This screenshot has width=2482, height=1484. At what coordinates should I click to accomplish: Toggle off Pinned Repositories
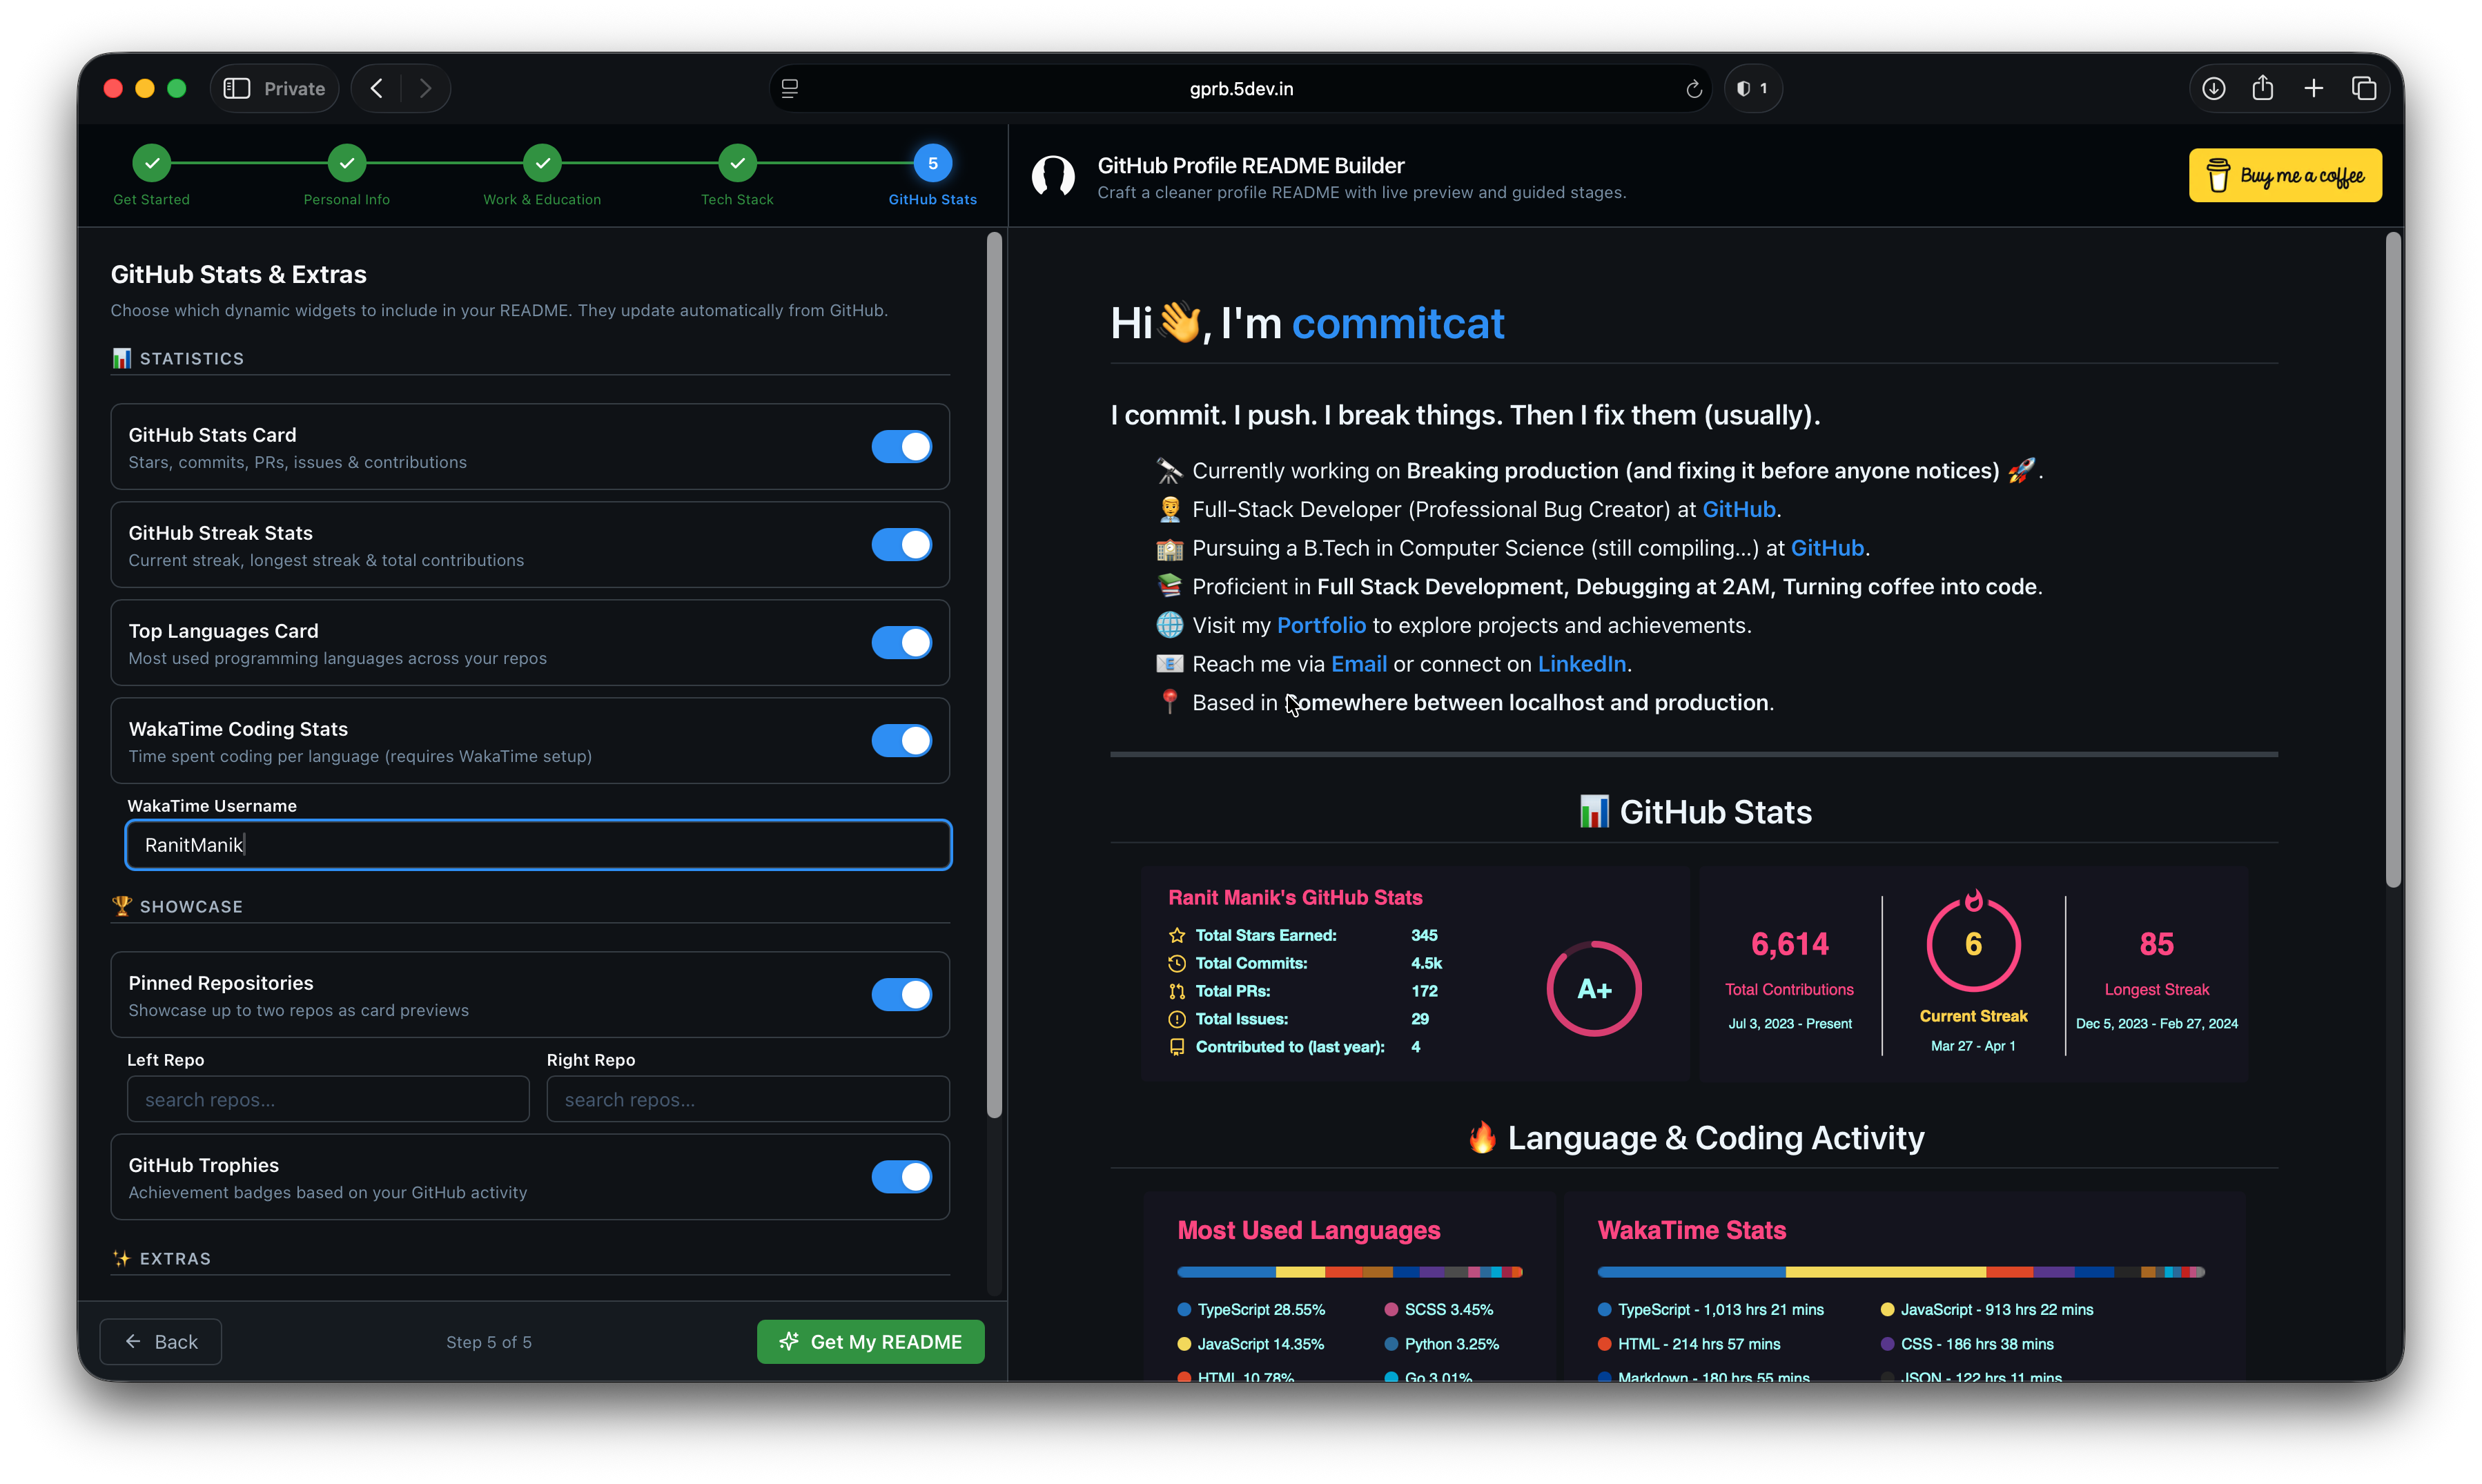tap(901, 995)
